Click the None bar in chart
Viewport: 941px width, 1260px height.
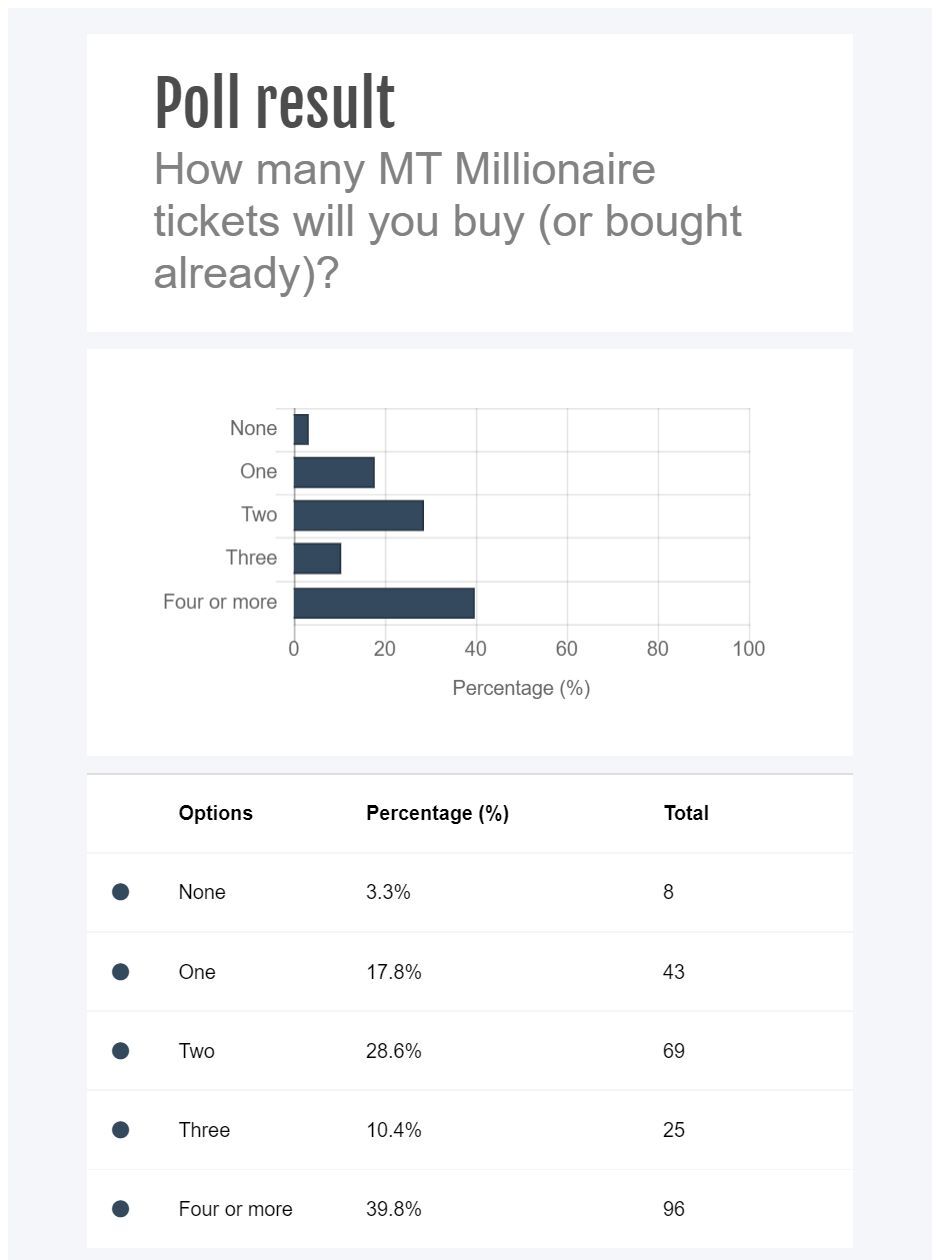(301, 429)
